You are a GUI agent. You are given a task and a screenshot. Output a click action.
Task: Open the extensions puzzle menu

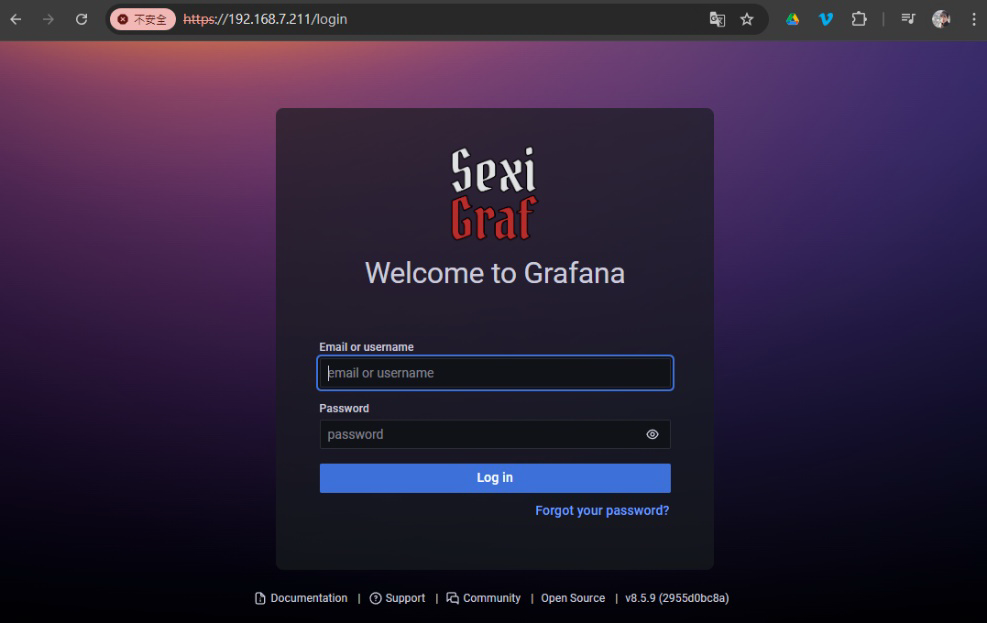click(859, 20)
